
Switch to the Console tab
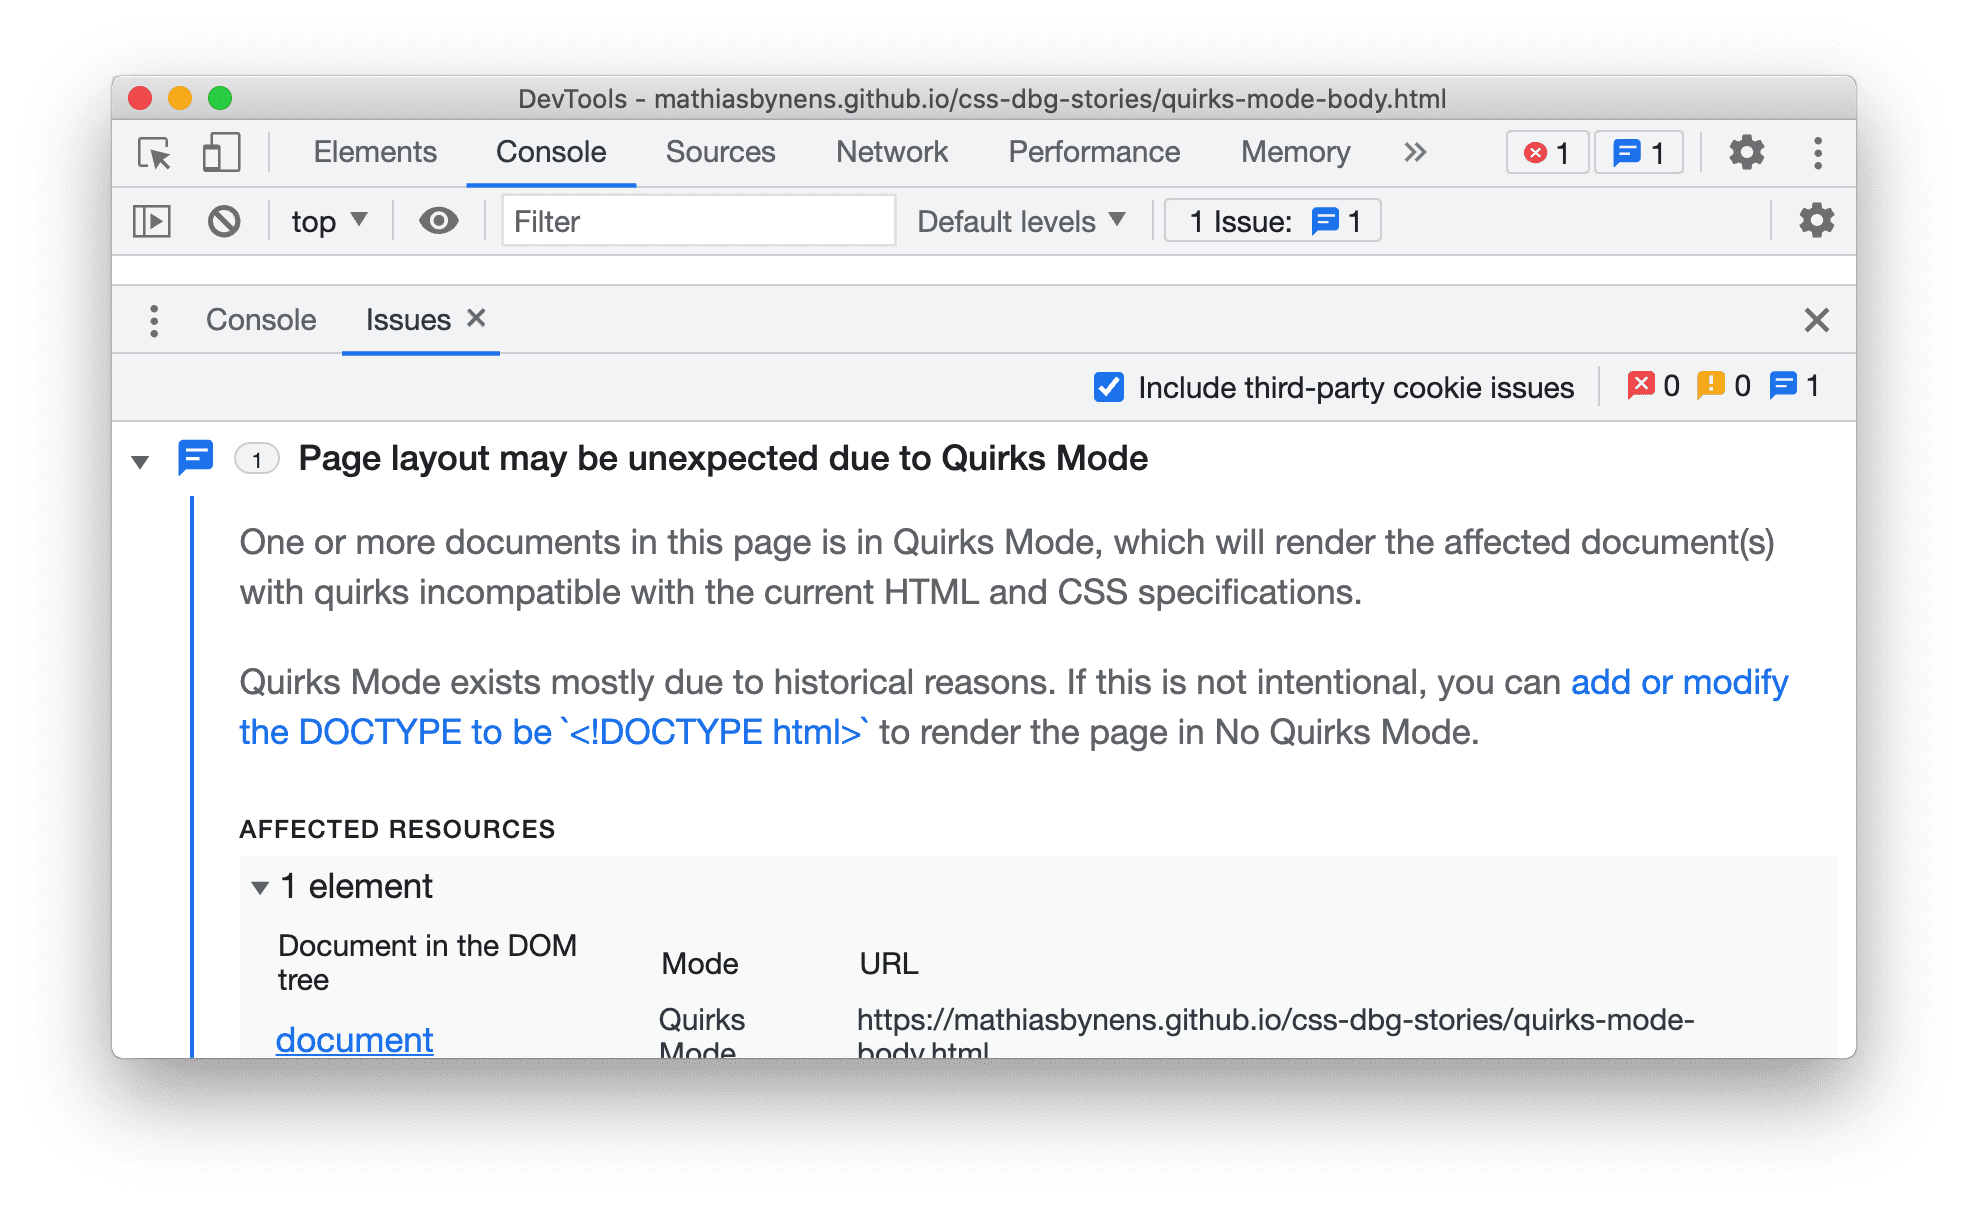click(260, 318)
